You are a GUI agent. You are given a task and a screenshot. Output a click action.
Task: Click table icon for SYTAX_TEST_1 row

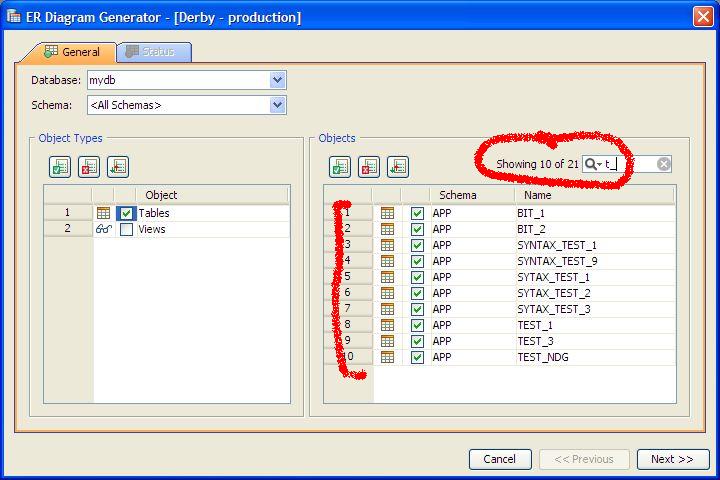click(388, 277)
